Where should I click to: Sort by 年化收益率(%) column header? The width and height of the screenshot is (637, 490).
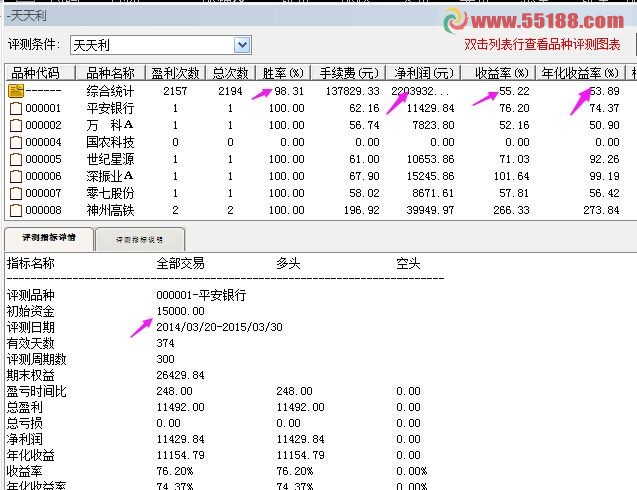click(580, 73)
